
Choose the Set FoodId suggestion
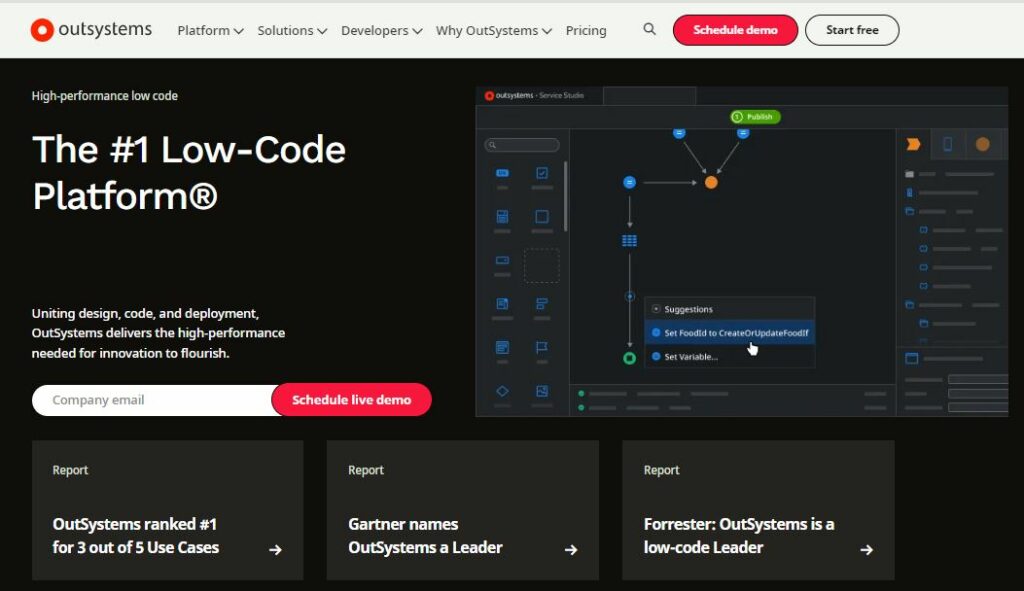point(729,333)
